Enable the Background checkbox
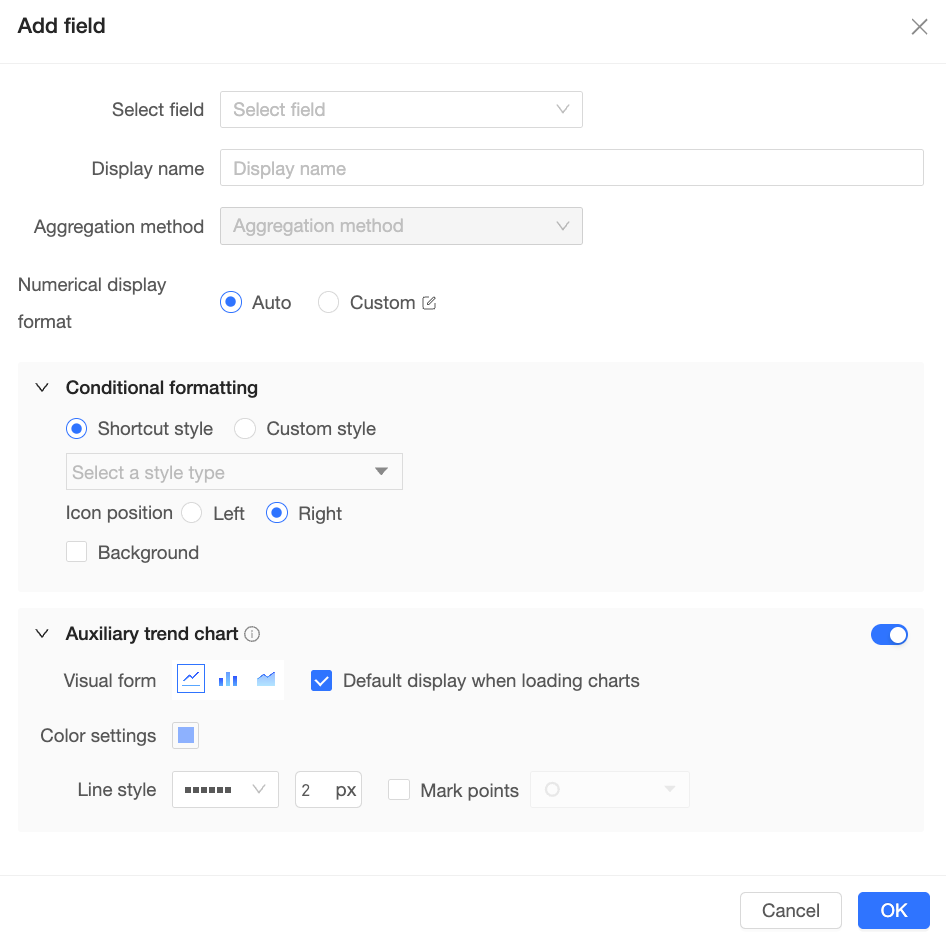Screen dimensions: 946x944 pos(77,552)
